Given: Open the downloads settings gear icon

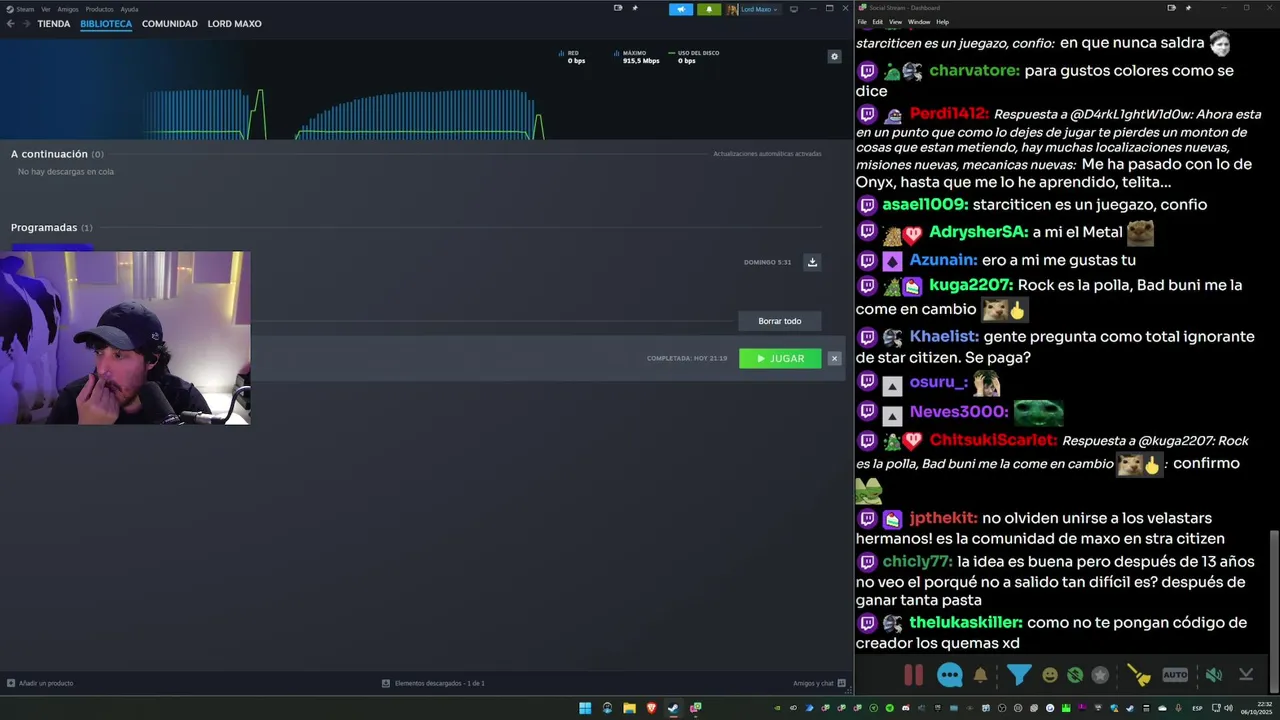Looking at the screenshot, I should (835, 56).
